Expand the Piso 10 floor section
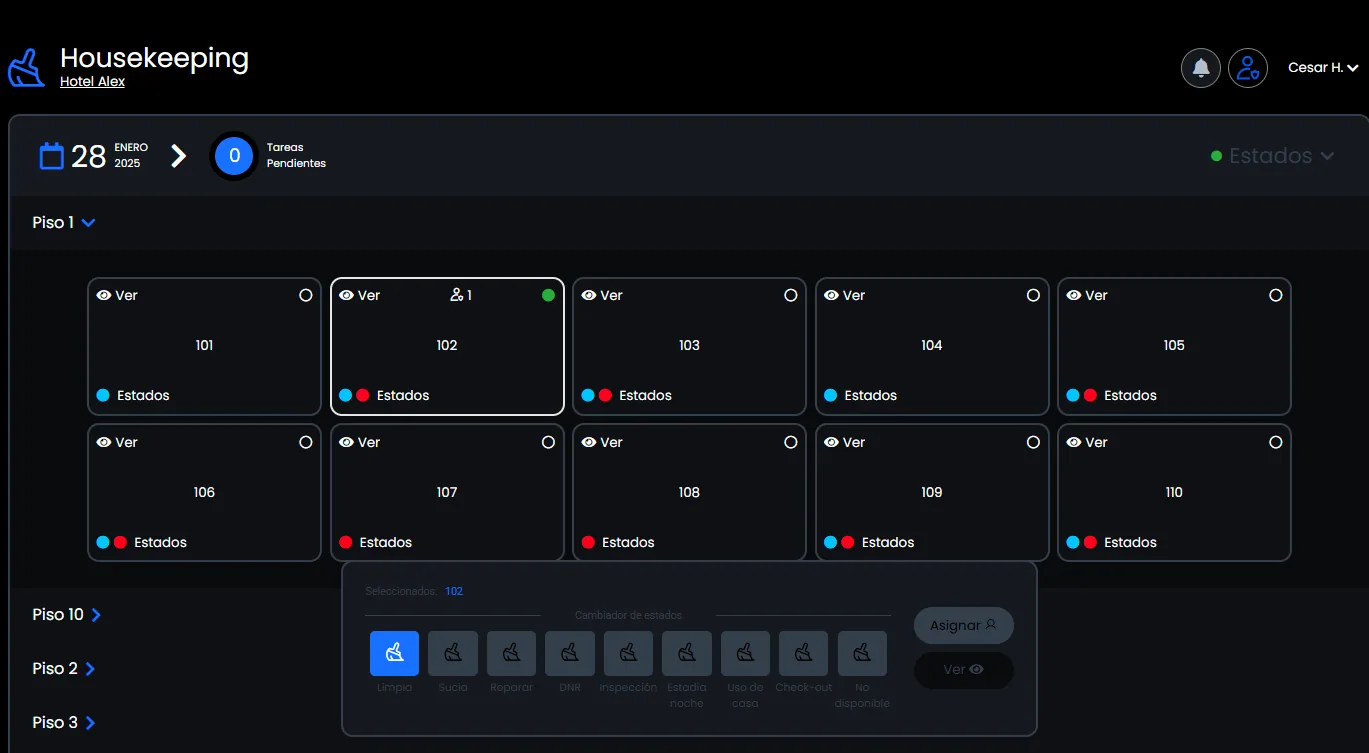The width and height of the screenshot is (1369, 753). [x=67, y=614]
